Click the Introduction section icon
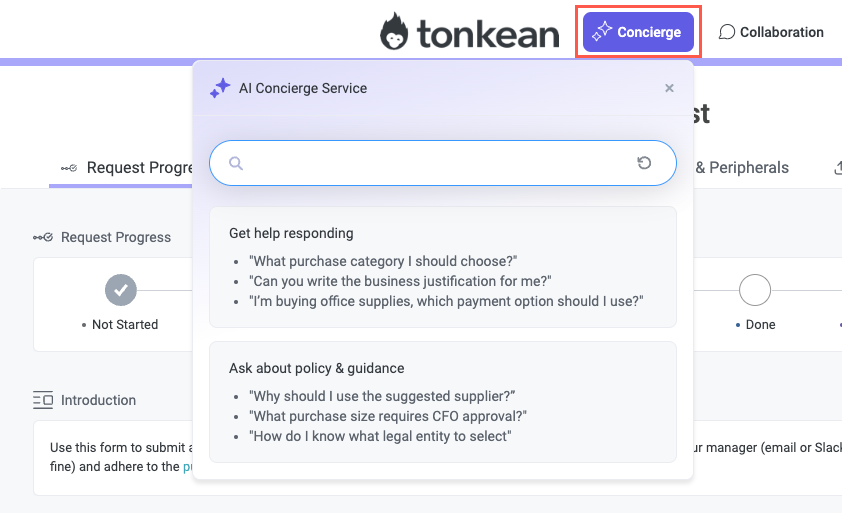 click(43, 400)
